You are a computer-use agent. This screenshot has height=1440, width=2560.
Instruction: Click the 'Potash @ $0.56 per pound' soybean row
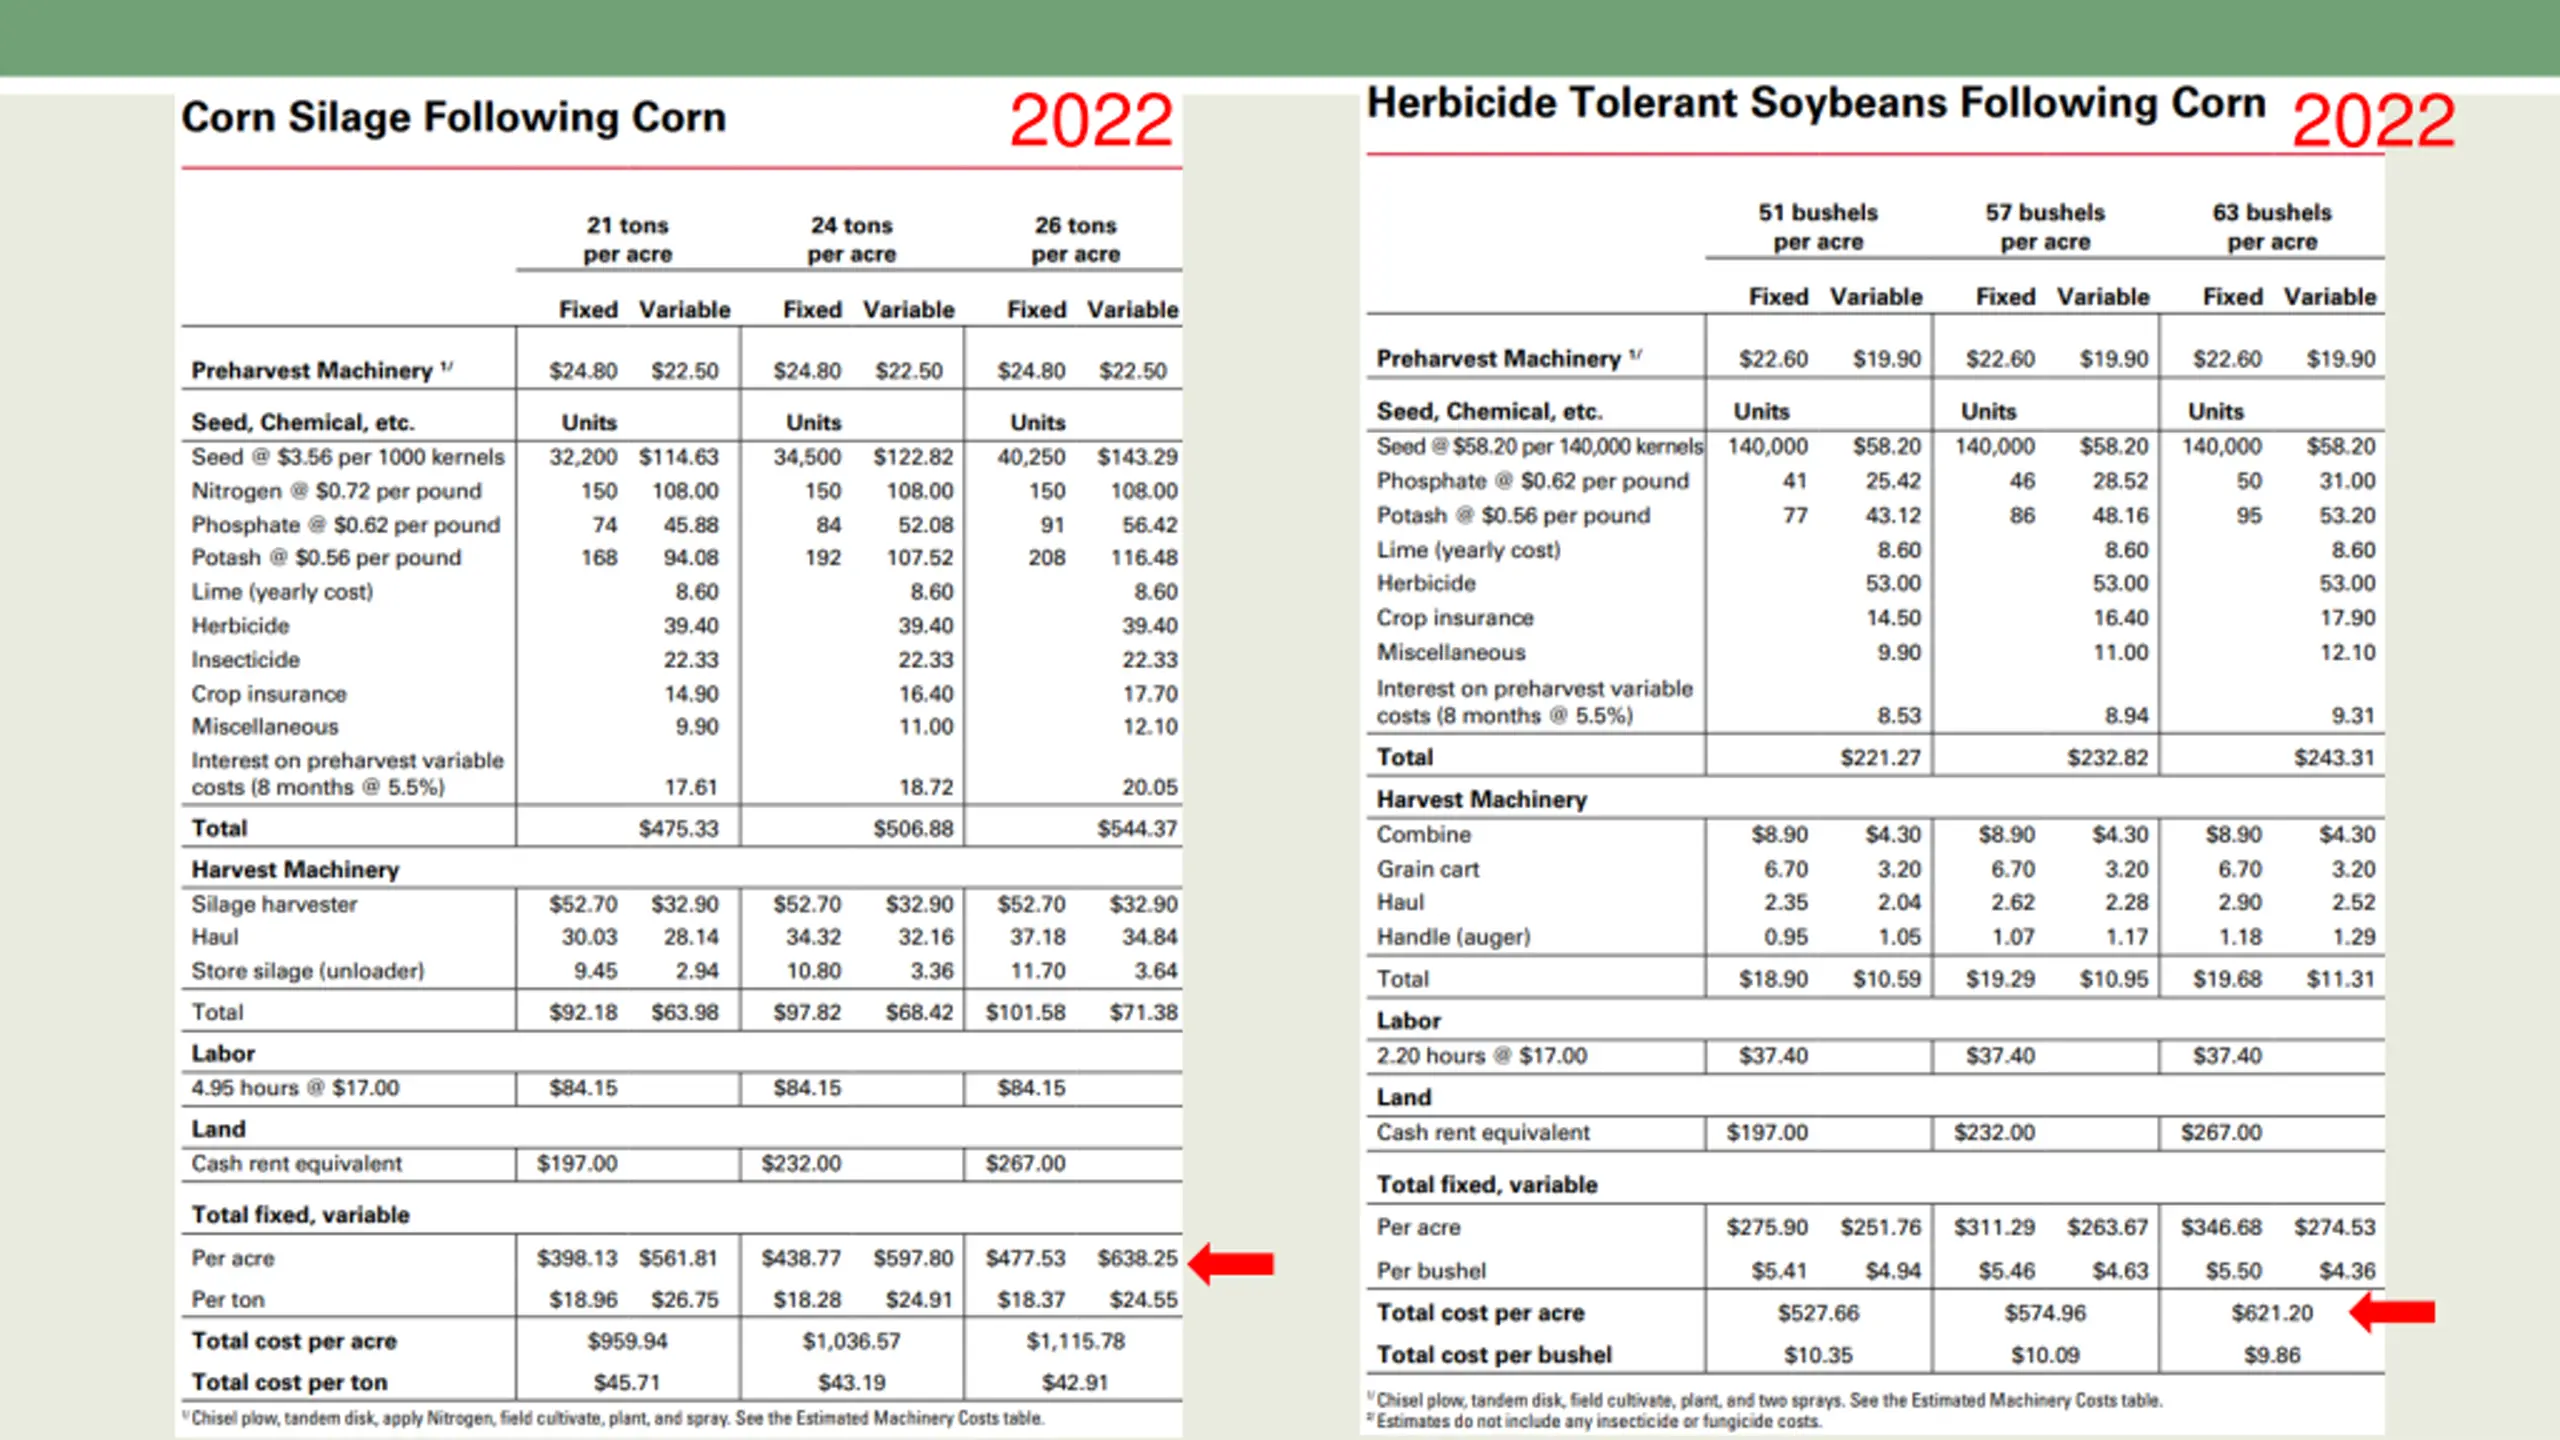tap(1513, 516)
